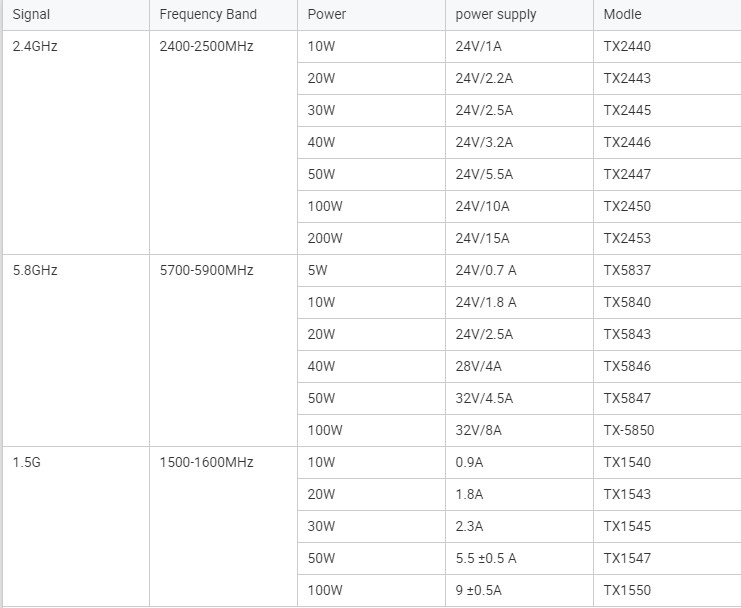Click the 200W power cell

371,239
